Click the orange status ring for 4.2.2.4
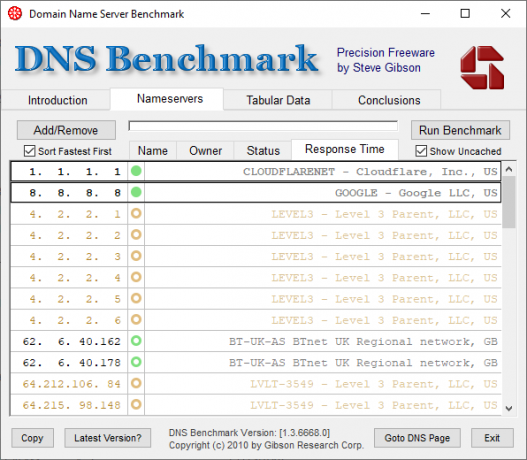Screen dimensions: 527x460 [x=136, y=277]
